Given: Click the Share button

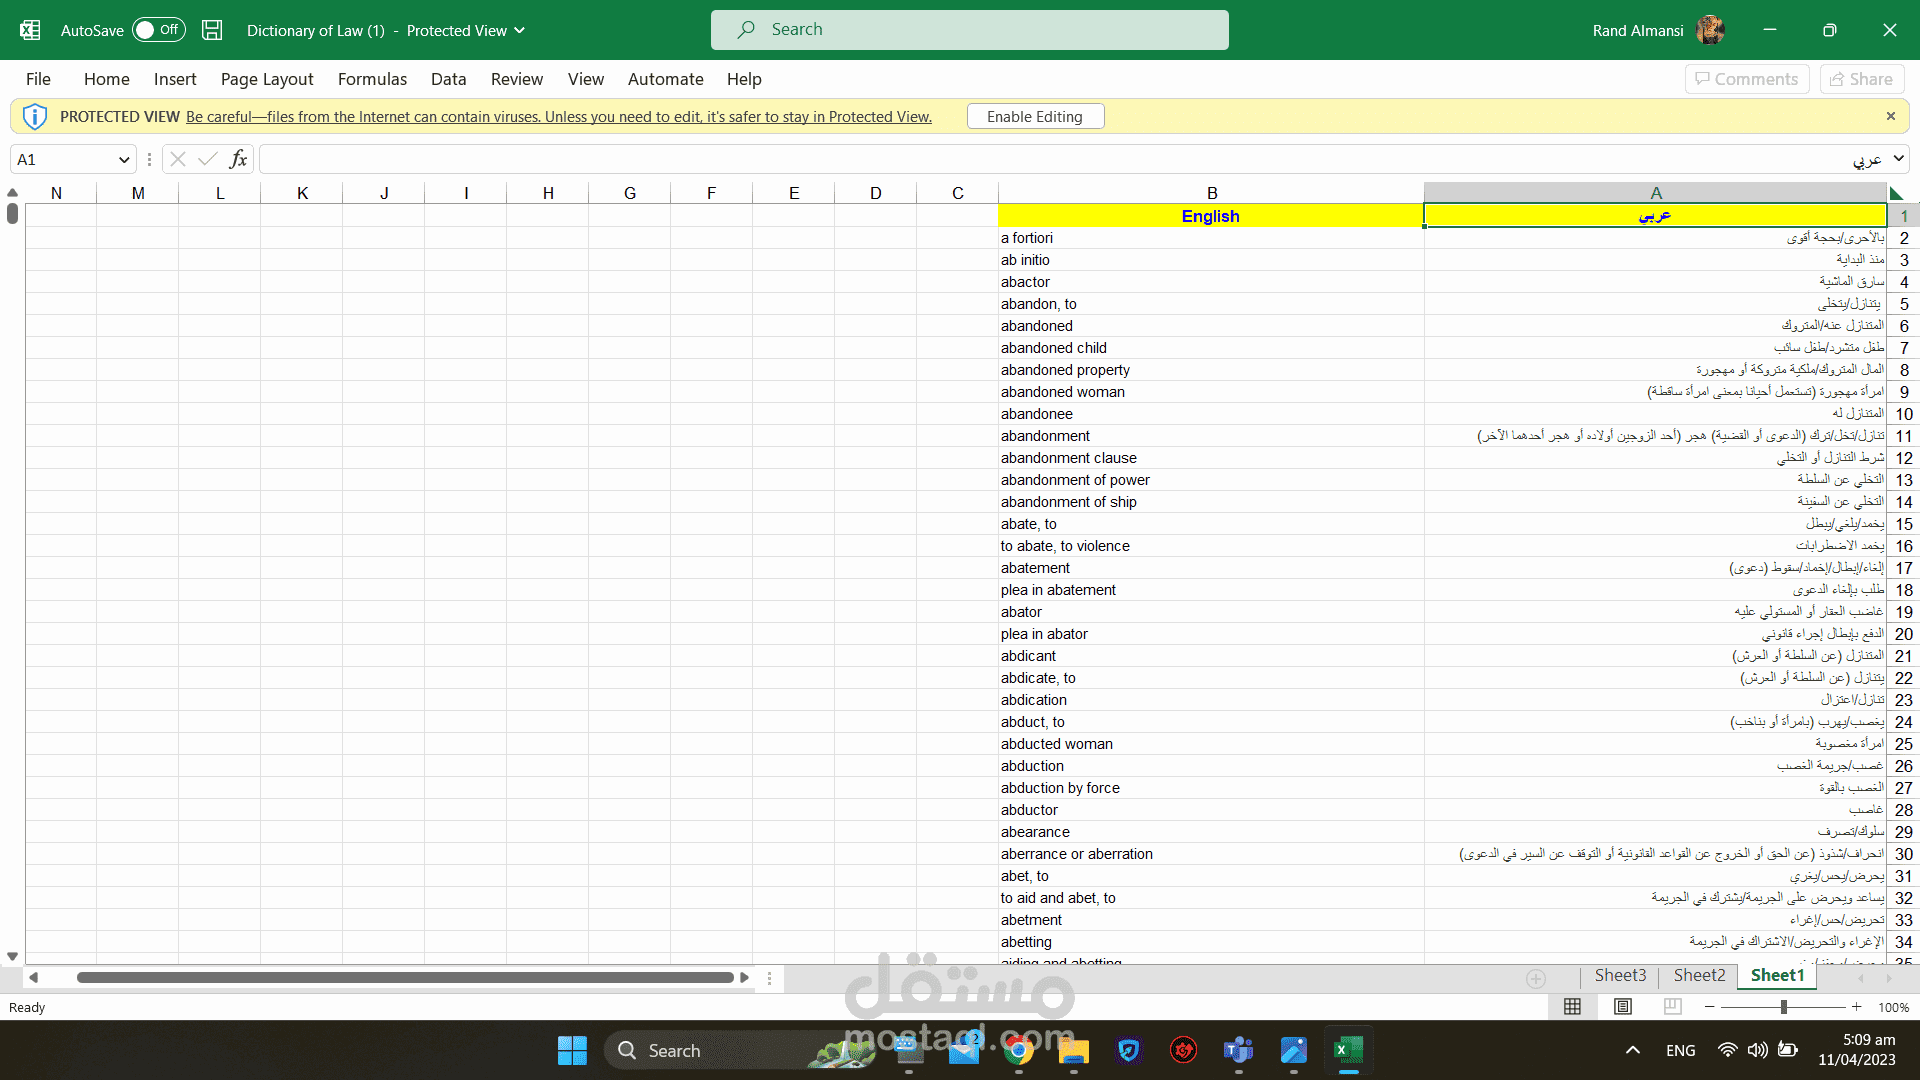Looking at the screenshot, I should (1863, 79).
